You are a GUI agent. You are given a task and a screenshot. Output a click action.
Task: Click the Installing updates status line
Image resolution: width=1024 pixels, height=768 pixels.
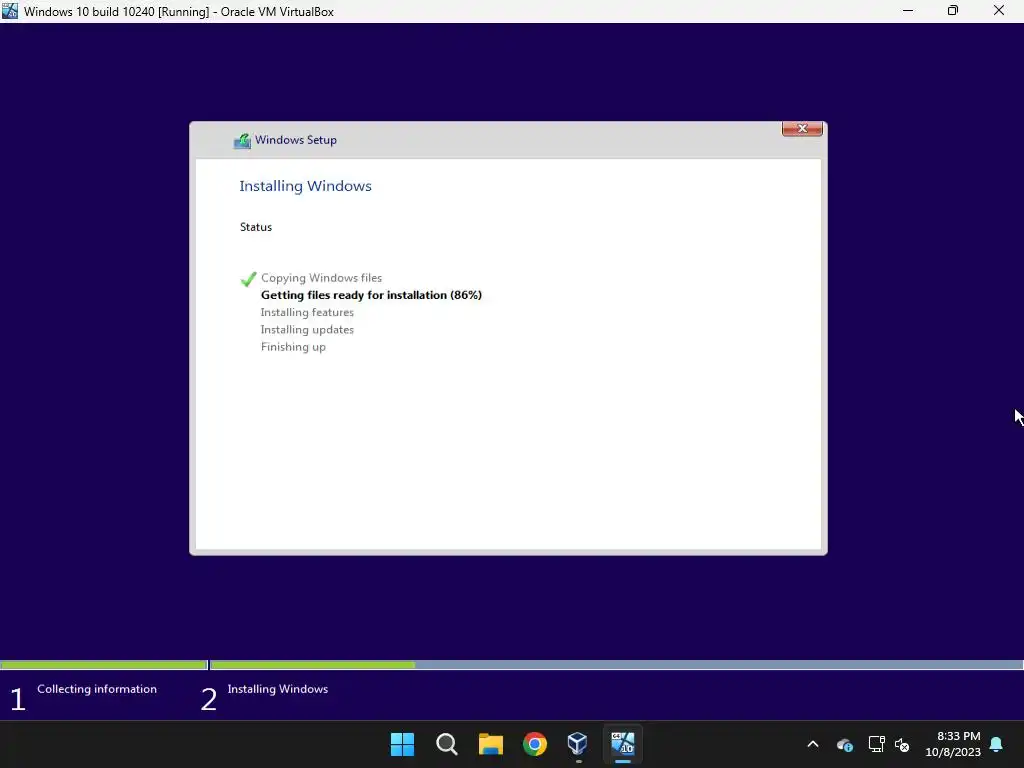click(x=307, y=330)
